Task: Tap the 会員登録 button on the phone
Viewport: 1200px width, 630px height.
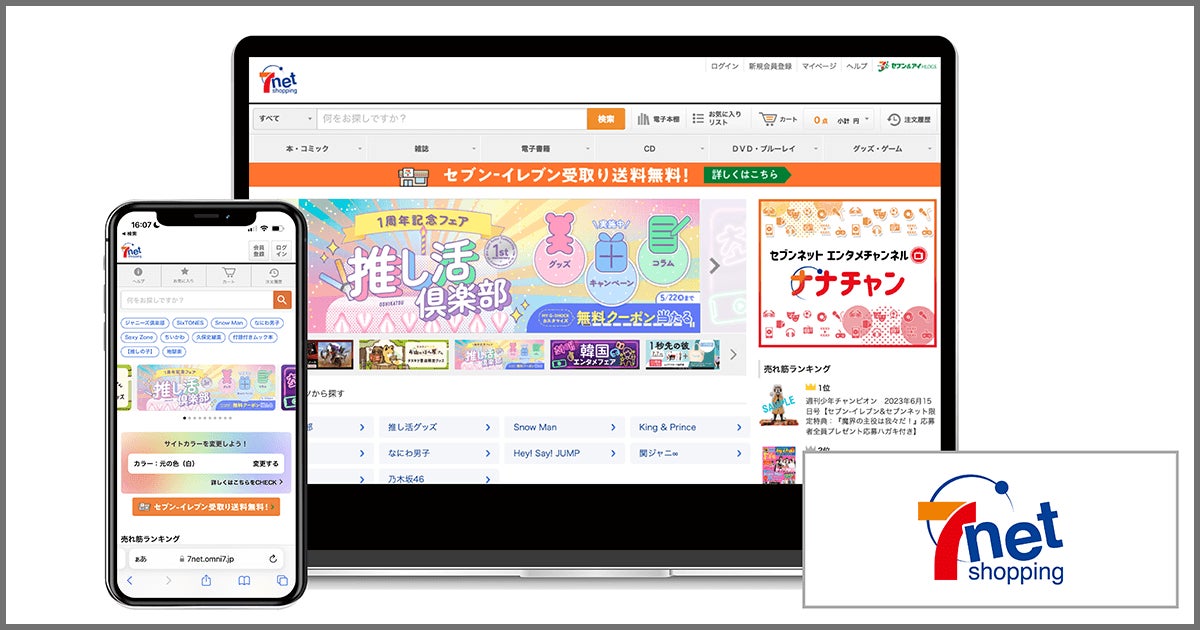Action: point(259,251)
